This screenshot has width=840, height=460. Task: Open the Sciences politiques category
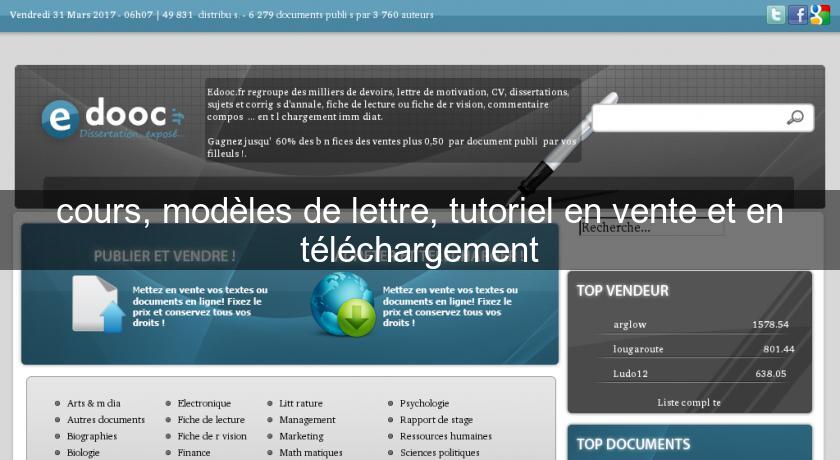[440, 453]
